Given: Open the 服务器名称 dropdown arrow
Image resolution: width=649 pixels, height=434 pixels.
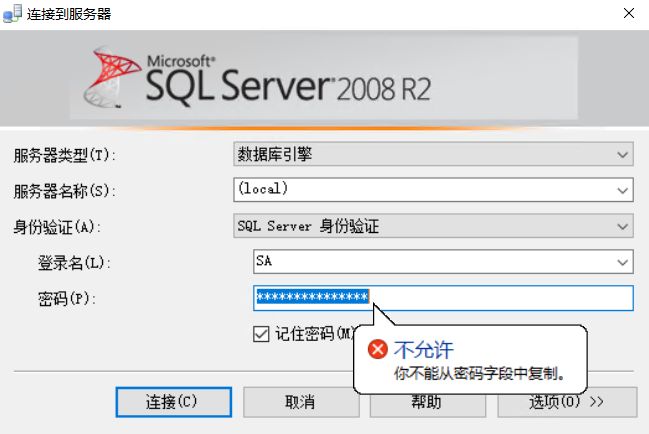Looking at the screenshot, I should pos(623,190).
